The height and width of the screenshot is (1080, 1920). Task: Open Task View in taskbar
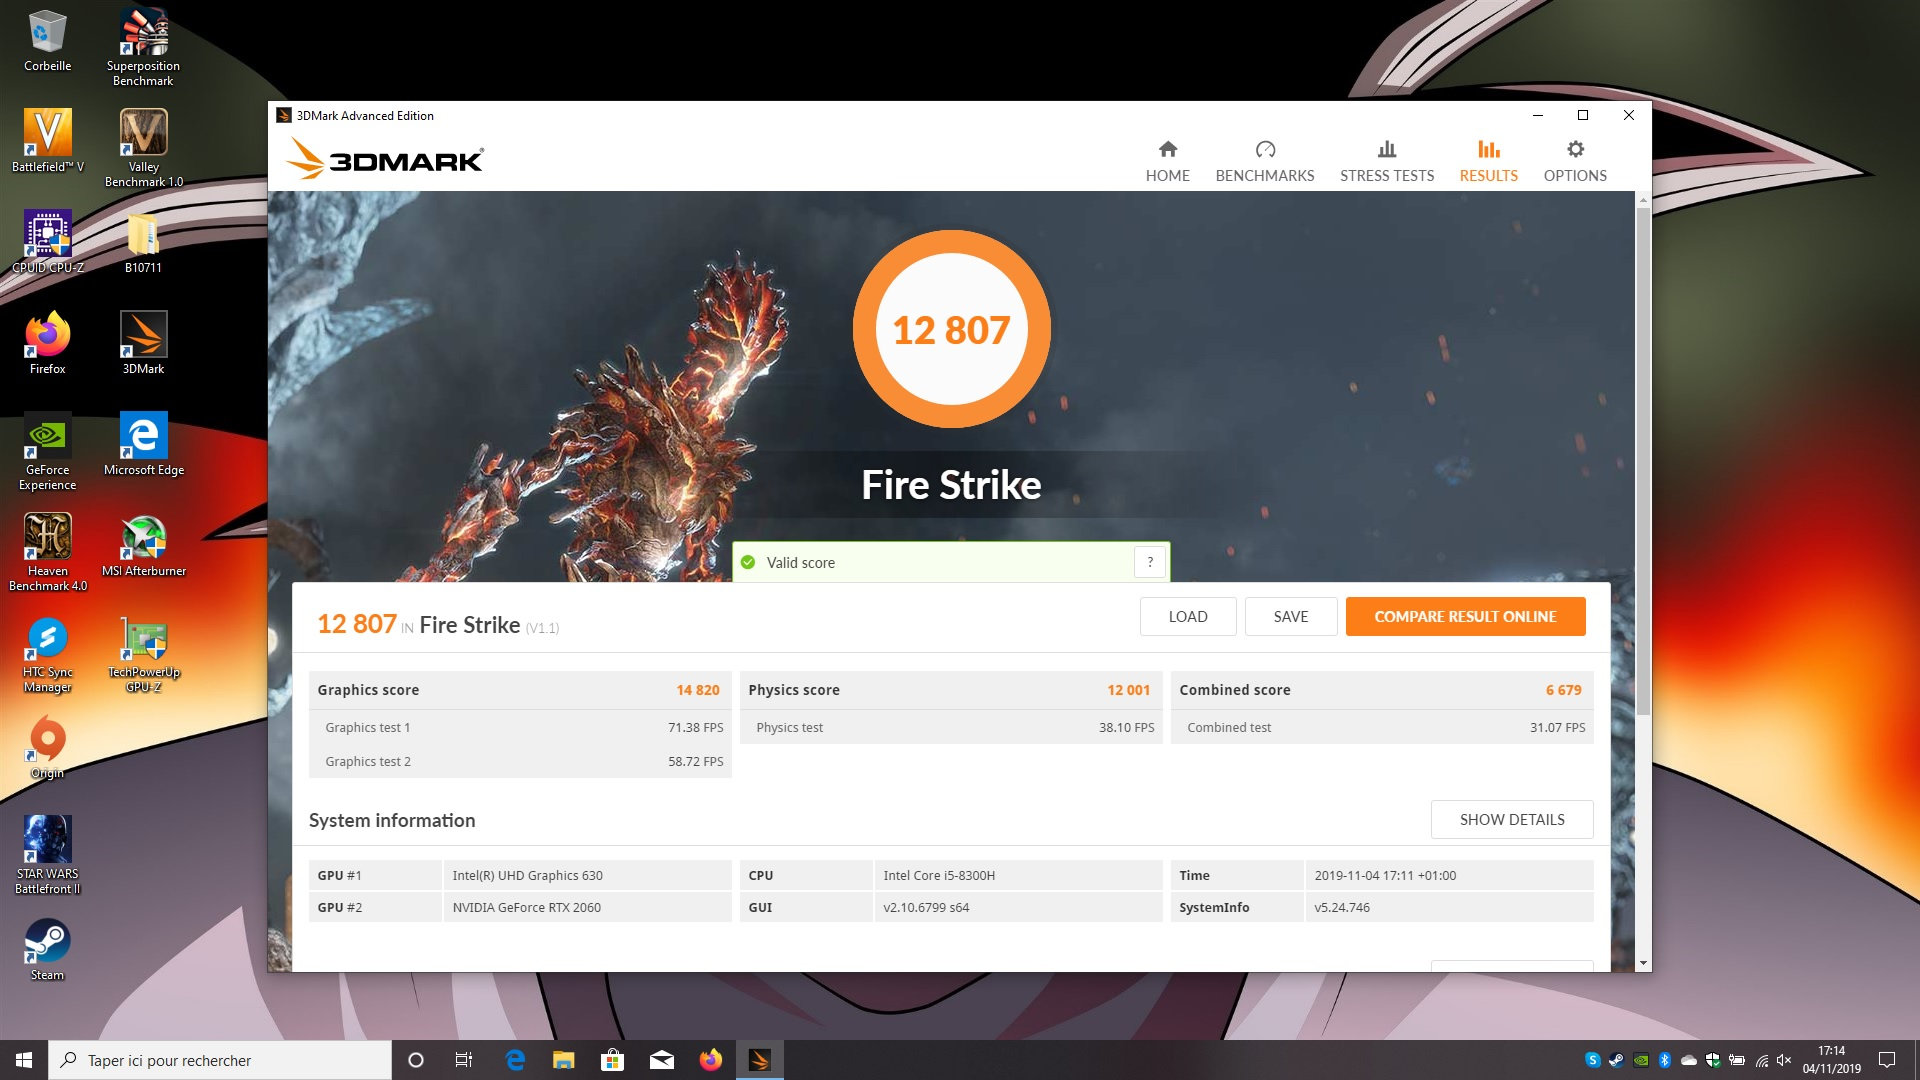point(463,1060)
